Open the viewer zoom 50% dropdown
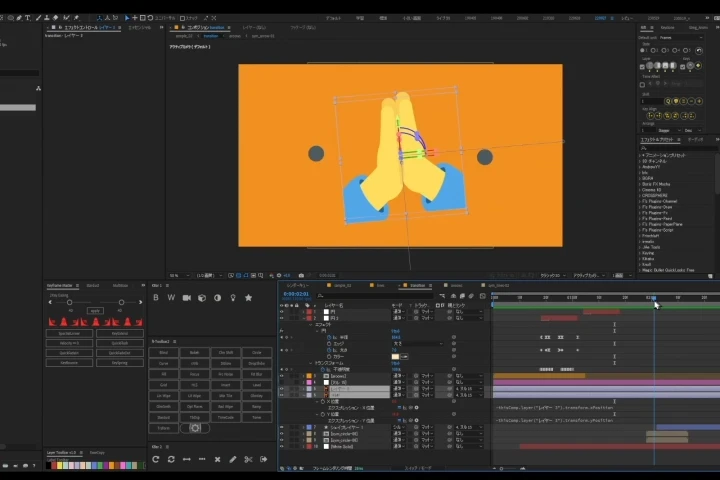The image size is (720, 480). pyautogui.click(x=179, y=275)
